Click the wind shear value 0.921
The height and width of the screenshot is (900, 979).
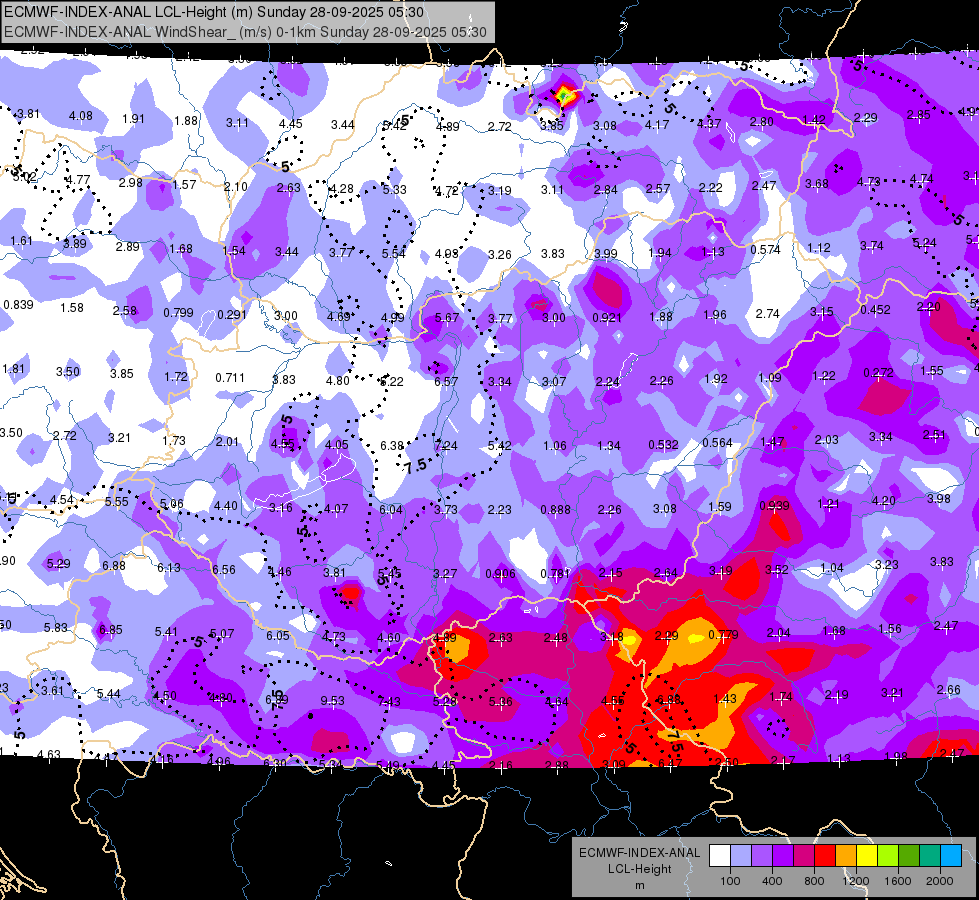click(607, 317)
